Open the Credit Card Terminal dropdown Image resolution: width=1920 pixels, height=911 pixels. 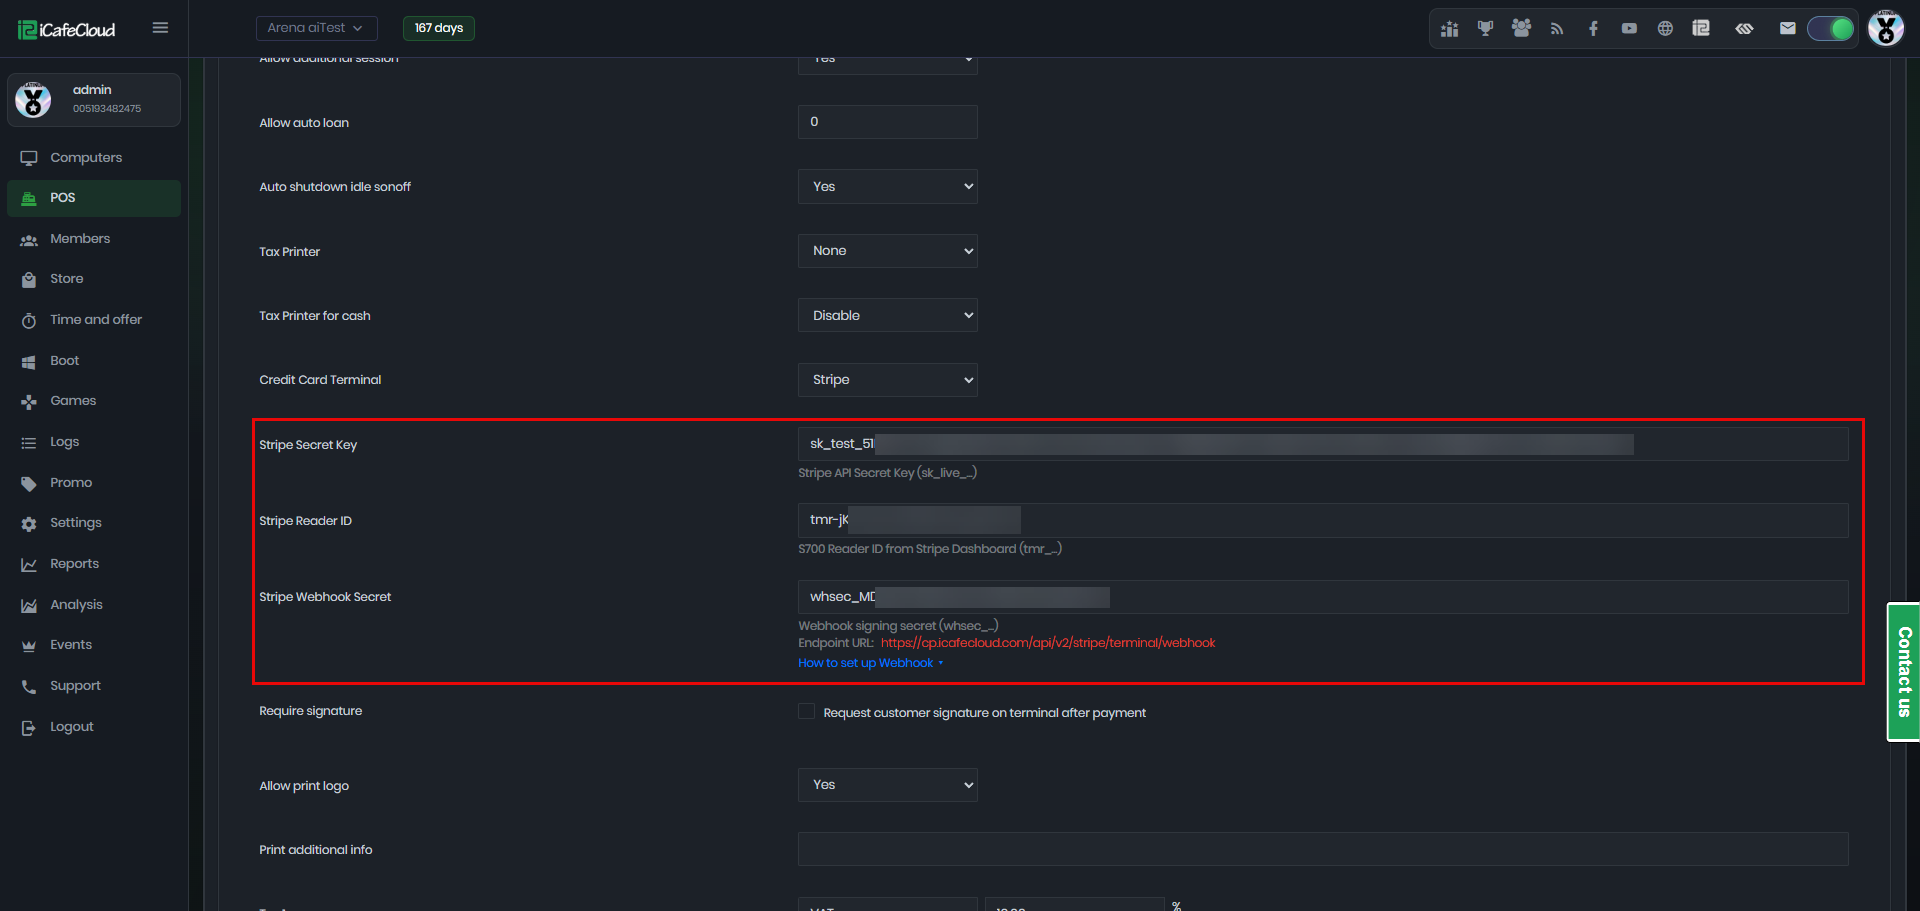click(887, 380)
